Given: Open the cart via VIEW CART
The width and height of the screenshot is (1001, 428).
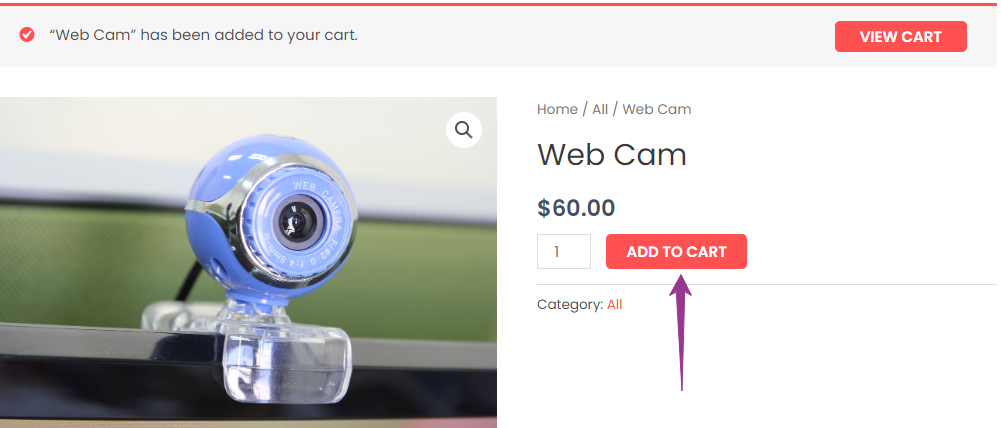Looking at the screenshot, I should tap(900, 36).
